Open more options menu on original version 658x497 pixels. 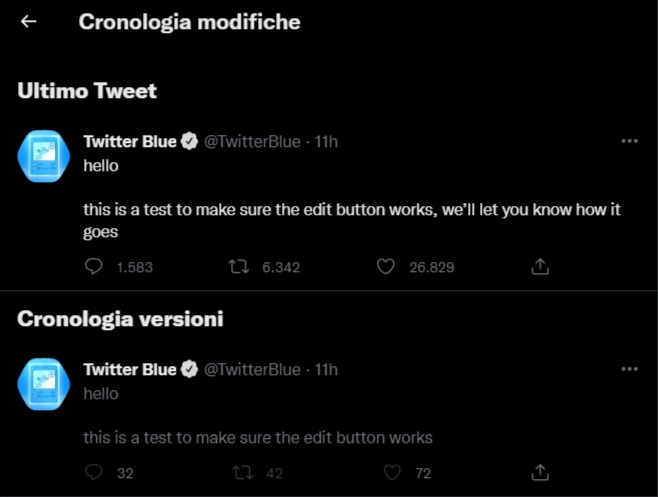[629, 369]
